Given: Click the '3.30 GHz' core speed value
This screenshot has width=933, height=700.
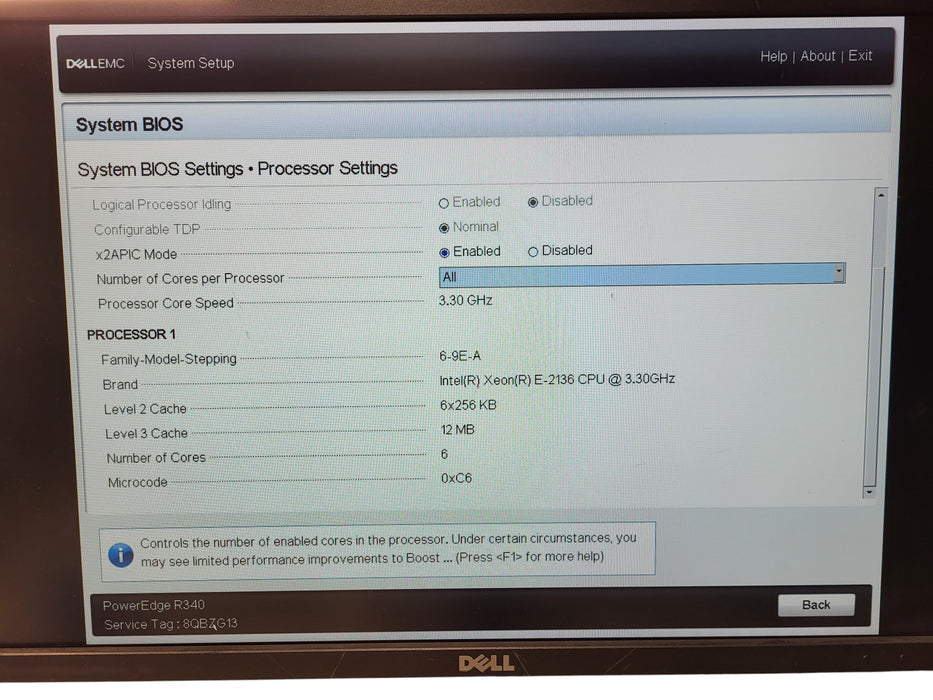Looking at the screenshot, I should (465, 301).
